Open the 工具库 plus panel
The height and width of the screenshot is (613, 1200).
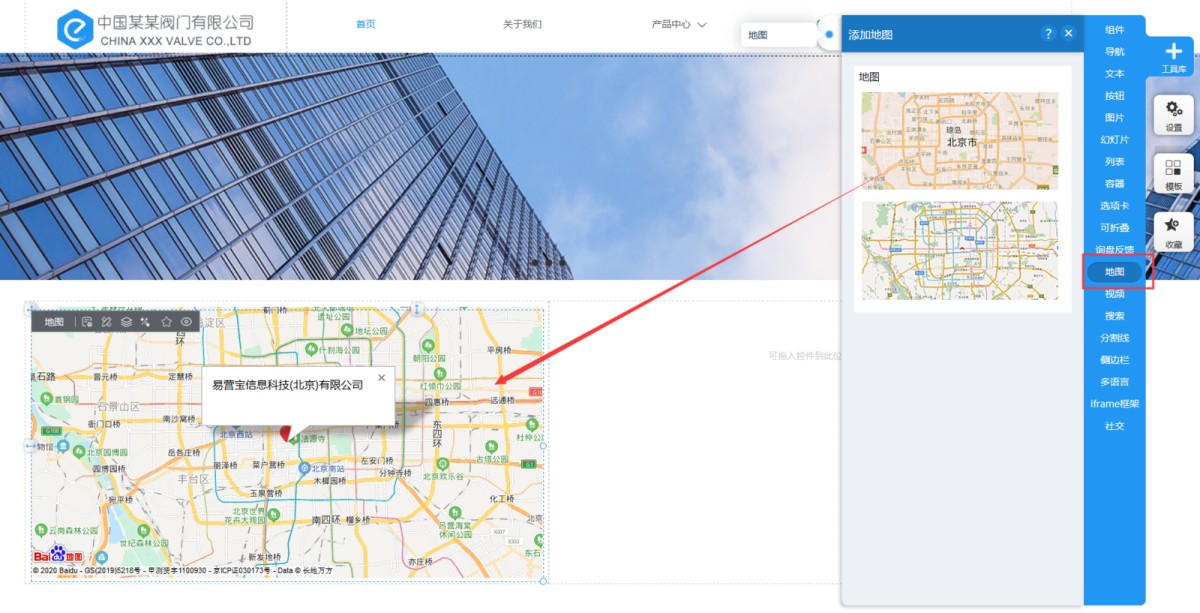(x=1173, y=55)
